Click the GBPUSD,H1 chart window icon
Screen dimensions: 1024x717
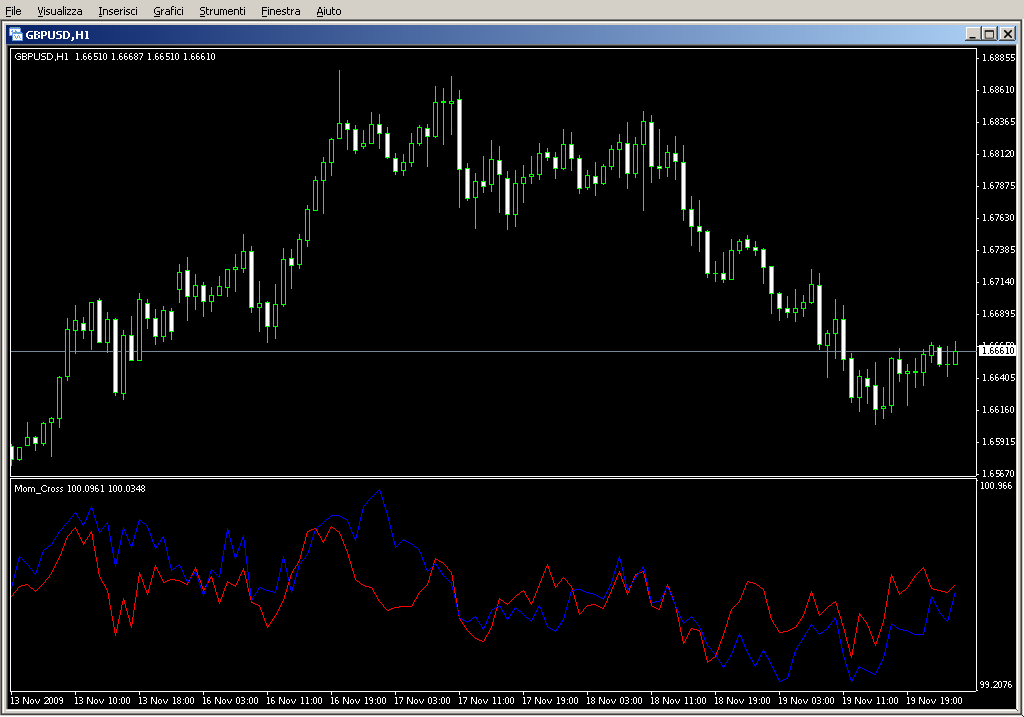16,35
